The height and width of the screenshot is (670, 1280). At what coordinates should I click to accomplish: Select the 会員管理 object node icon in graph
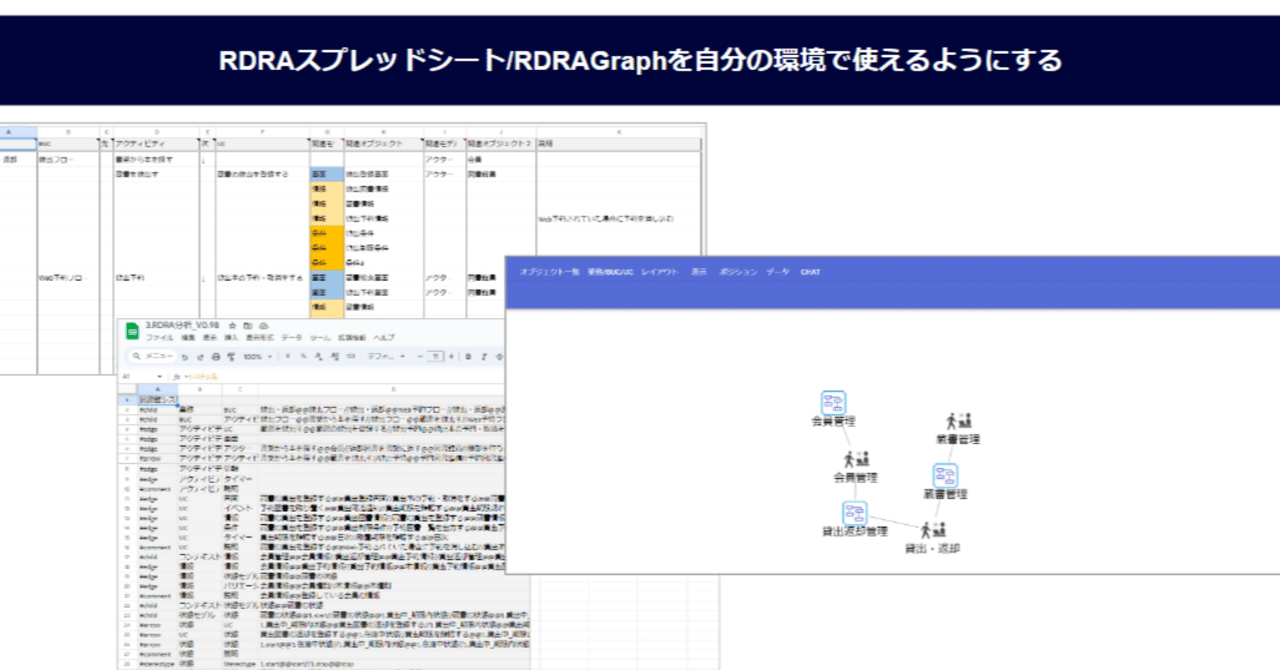coord(833,401)
